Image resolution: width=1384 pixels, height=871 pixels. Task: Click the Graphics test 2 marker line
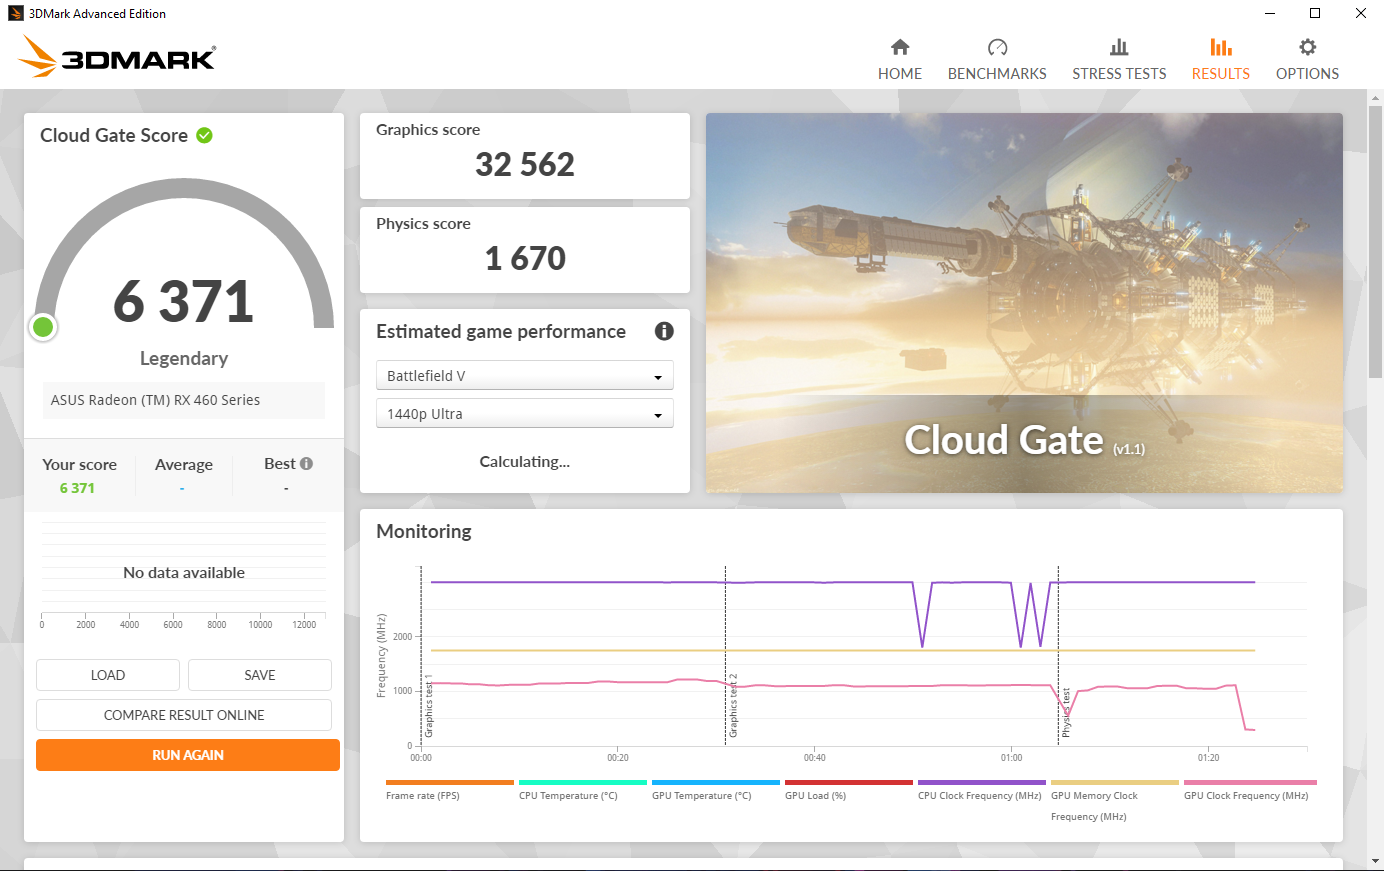click(725, 655)
